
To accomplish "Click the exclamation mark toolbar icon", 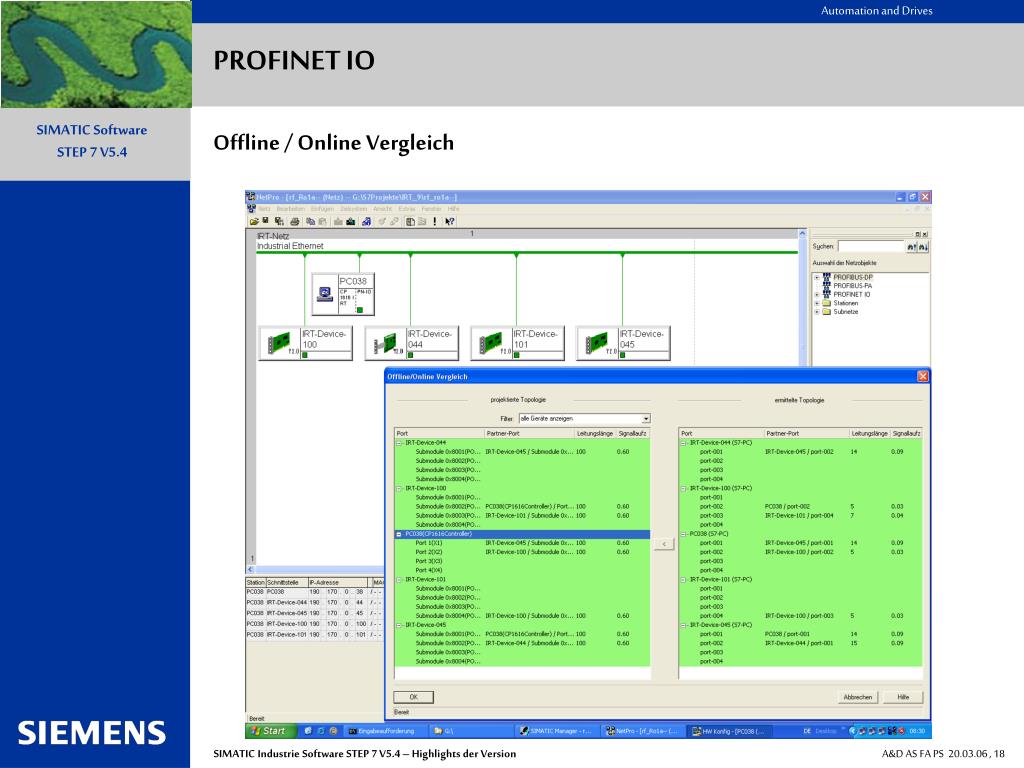I will point(435,221).
